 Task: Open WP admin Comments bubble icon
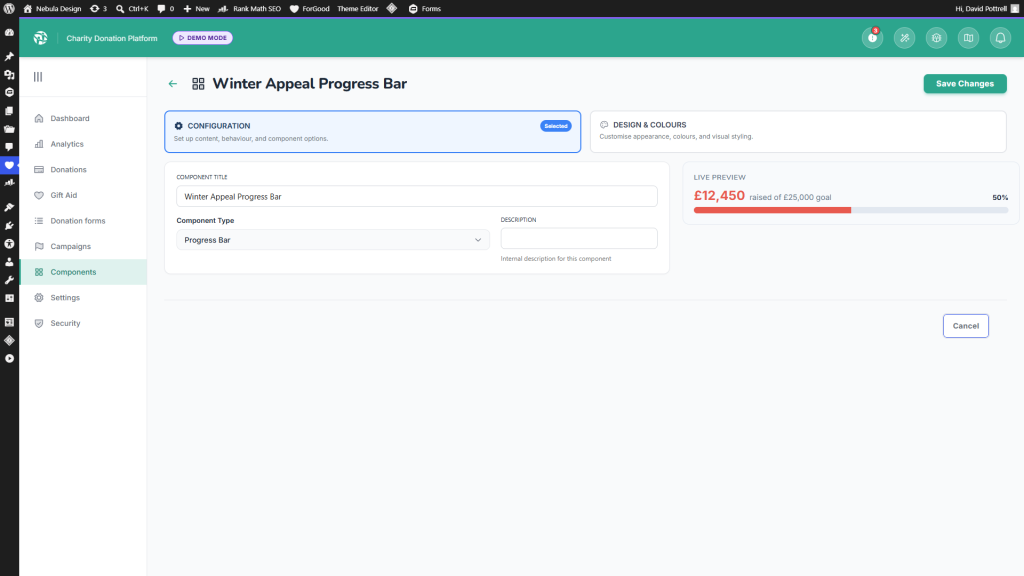click(x=9, y=147)
